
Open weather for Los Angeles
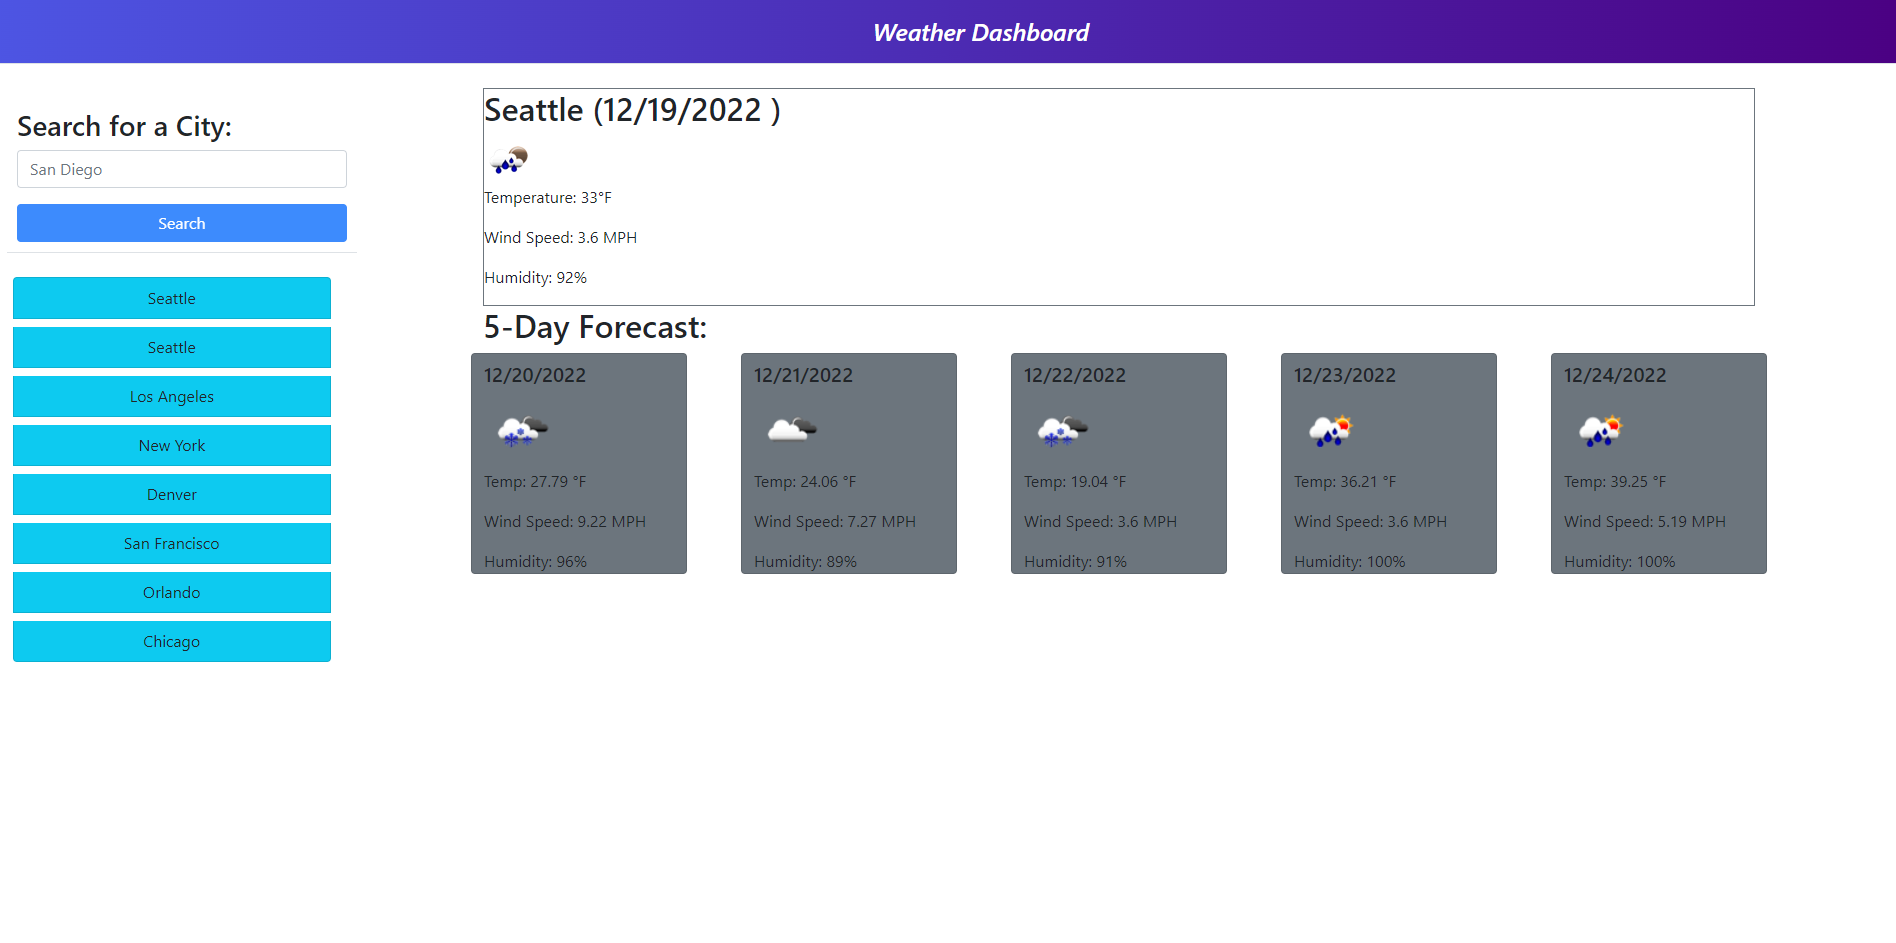(x=171, y=396)
